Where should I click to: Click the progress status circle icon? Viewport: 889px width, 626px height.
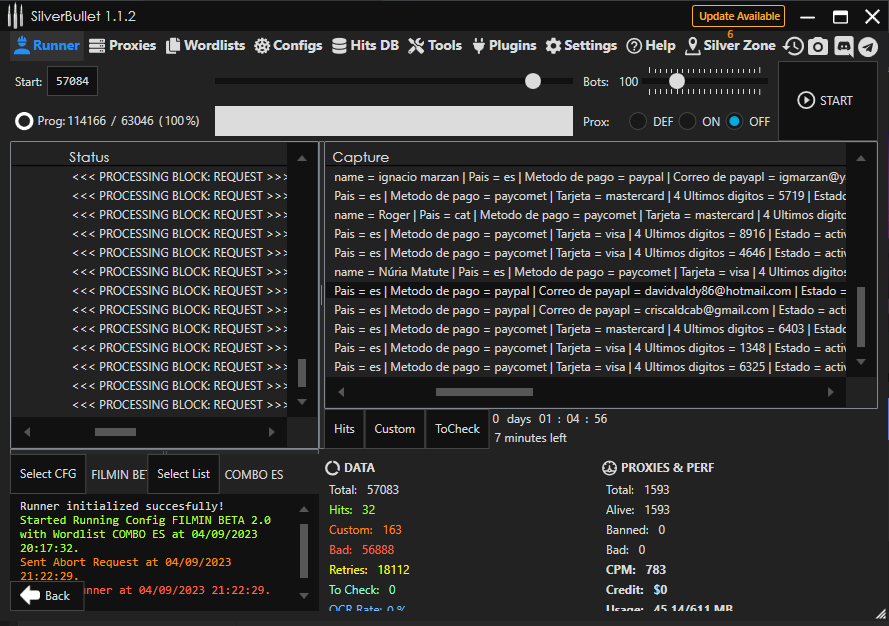click(x=24, y=121)
